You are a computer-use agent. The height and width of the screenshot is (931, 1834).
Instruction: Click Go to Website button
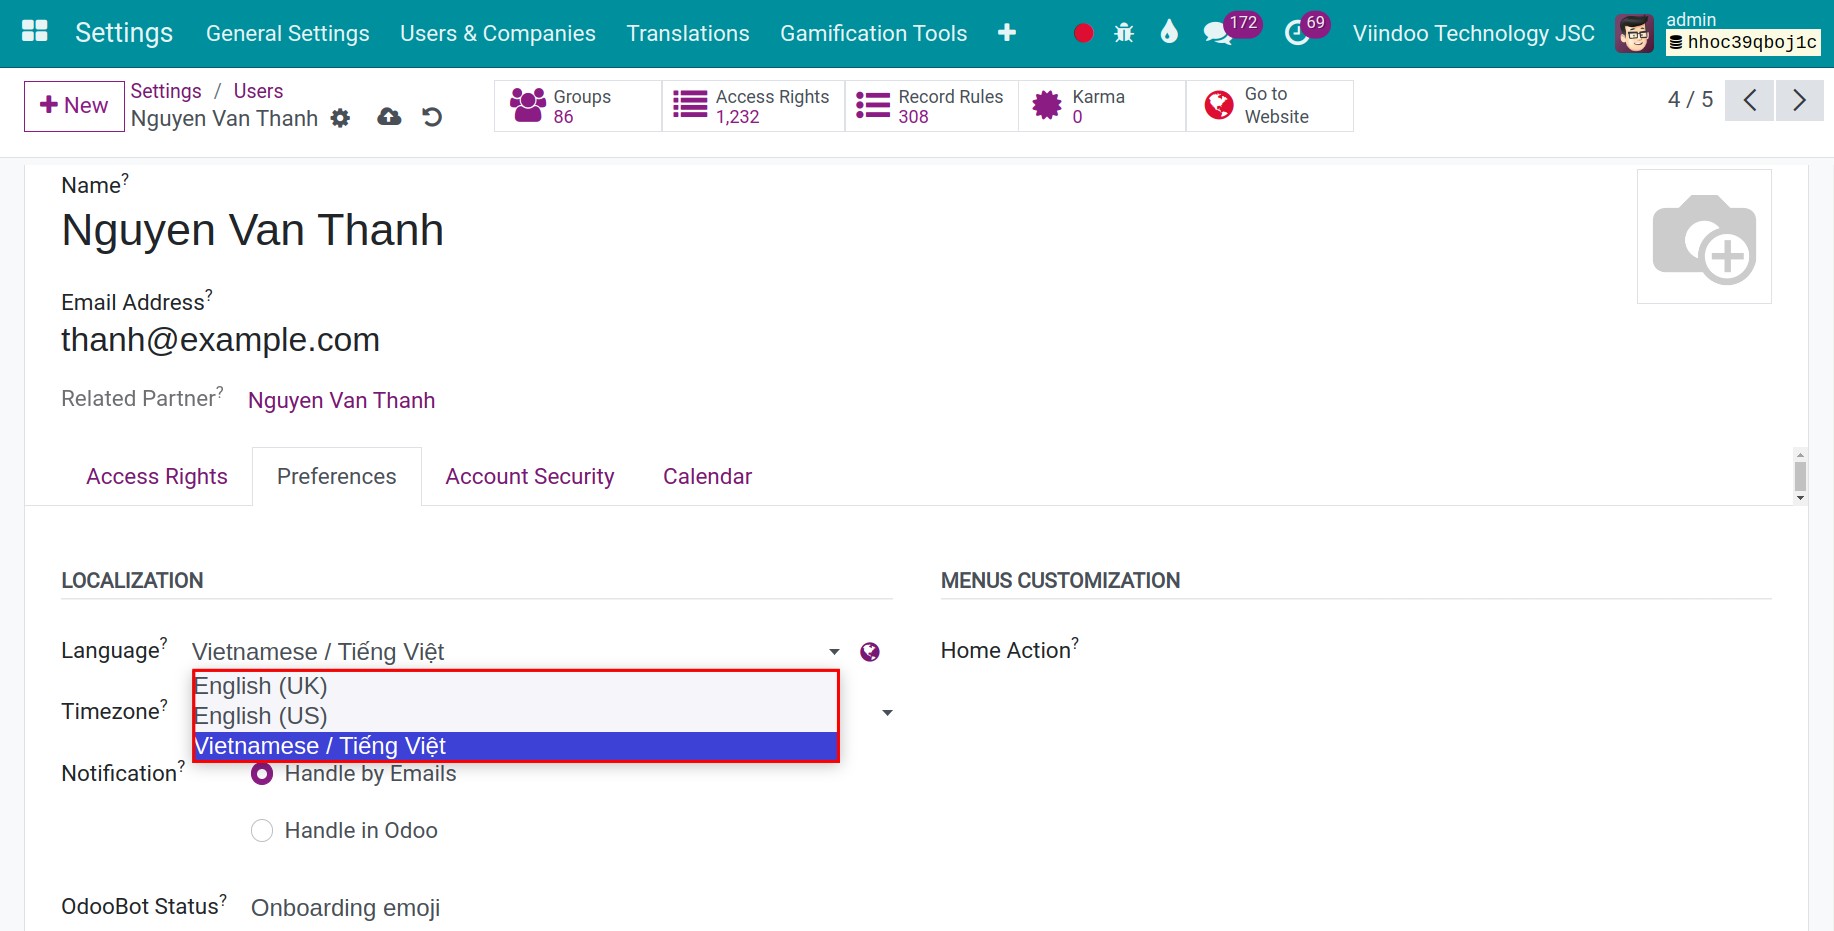[x=1270, y=106]
